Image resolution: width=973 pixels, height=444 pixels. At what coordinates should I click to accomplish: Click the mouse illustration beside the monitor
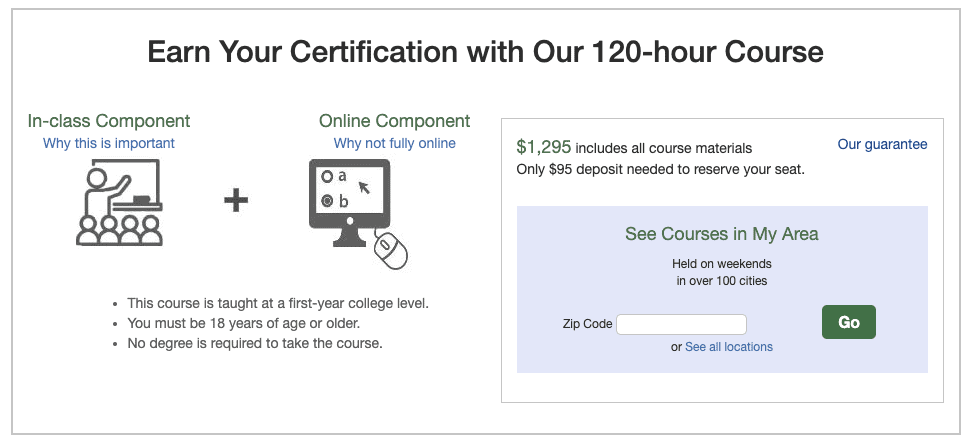[x=392, y=250]
